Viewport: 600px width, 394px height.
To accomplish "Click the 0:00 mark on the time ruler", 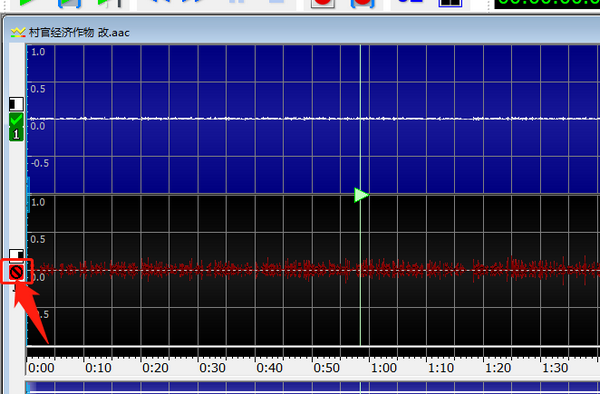I will coord(41,368).
